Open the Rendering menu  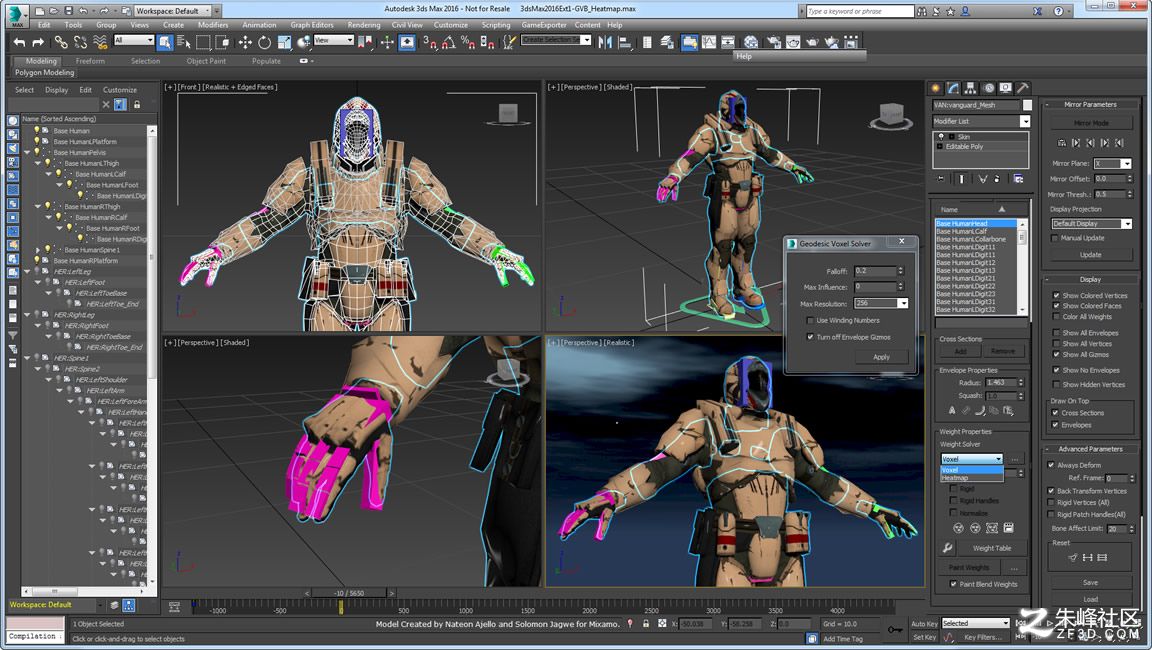pyautogui.click(x=364, y=24)
